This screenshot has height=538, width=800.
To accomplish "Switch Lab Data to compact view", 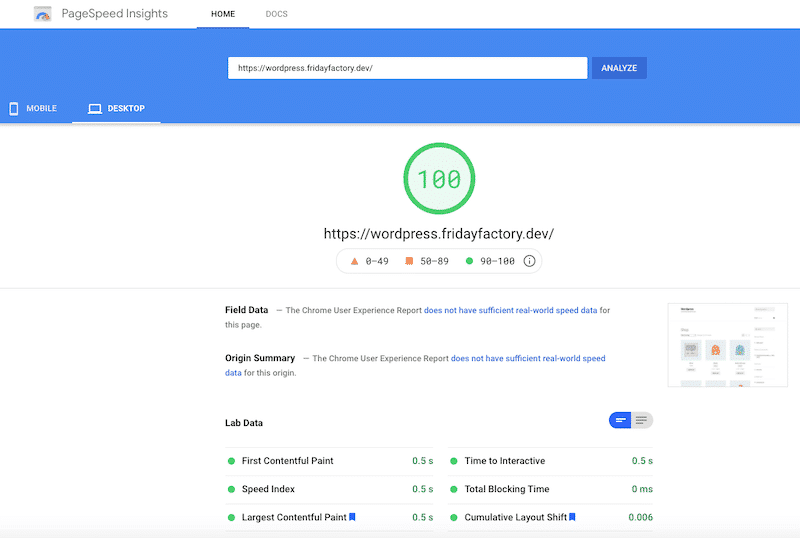I will pyautogui.click(x=620, y=420).
